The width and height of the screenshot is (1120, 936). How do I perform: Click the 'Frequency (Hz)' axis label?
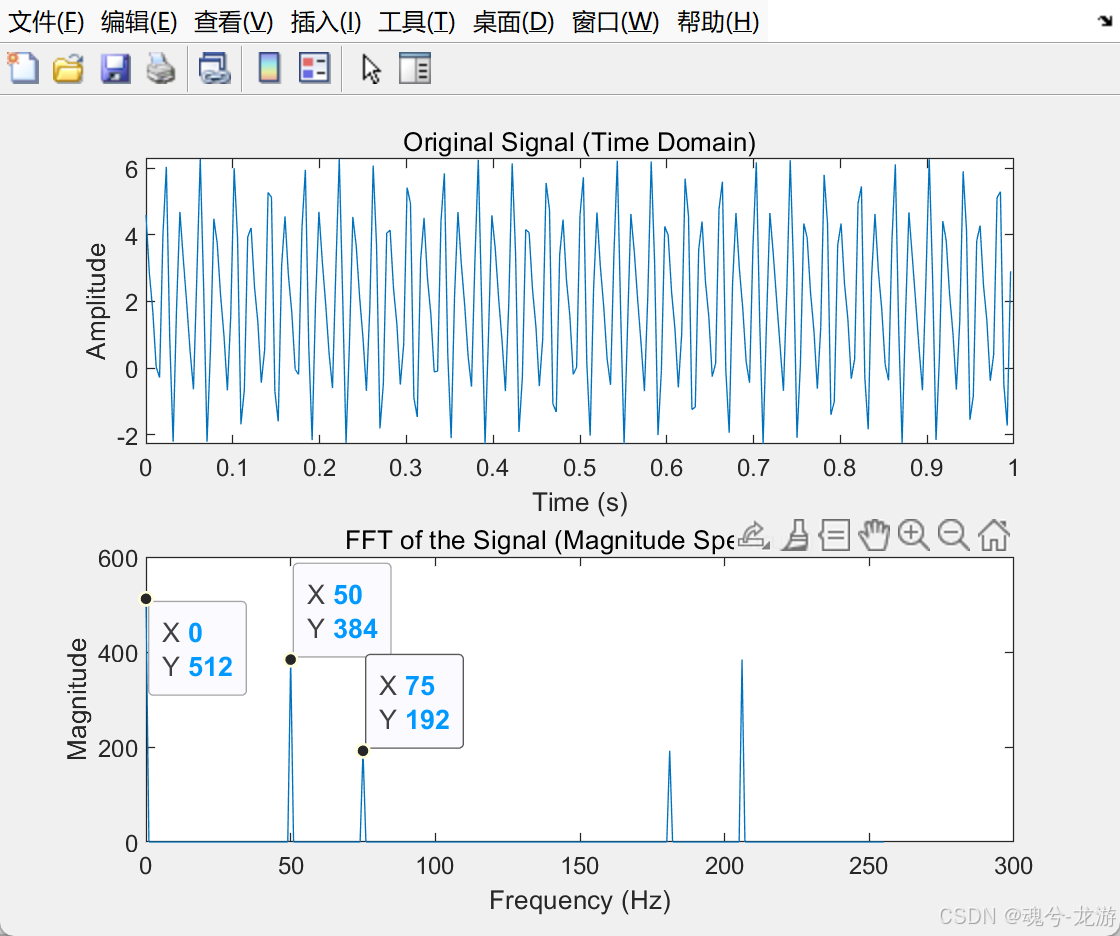click(580, 900)
